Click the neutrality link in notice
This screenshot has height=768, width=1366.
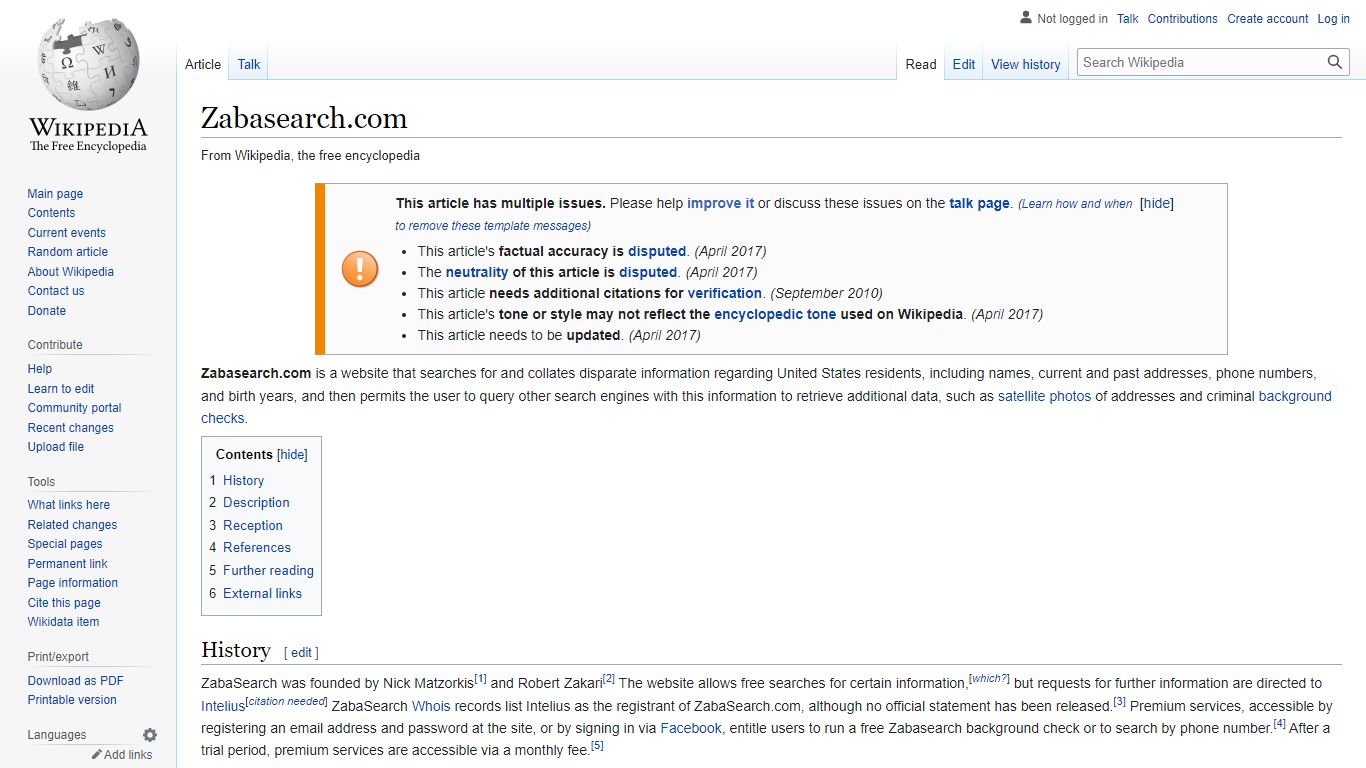pyautogui.click(x=477, y=272)
